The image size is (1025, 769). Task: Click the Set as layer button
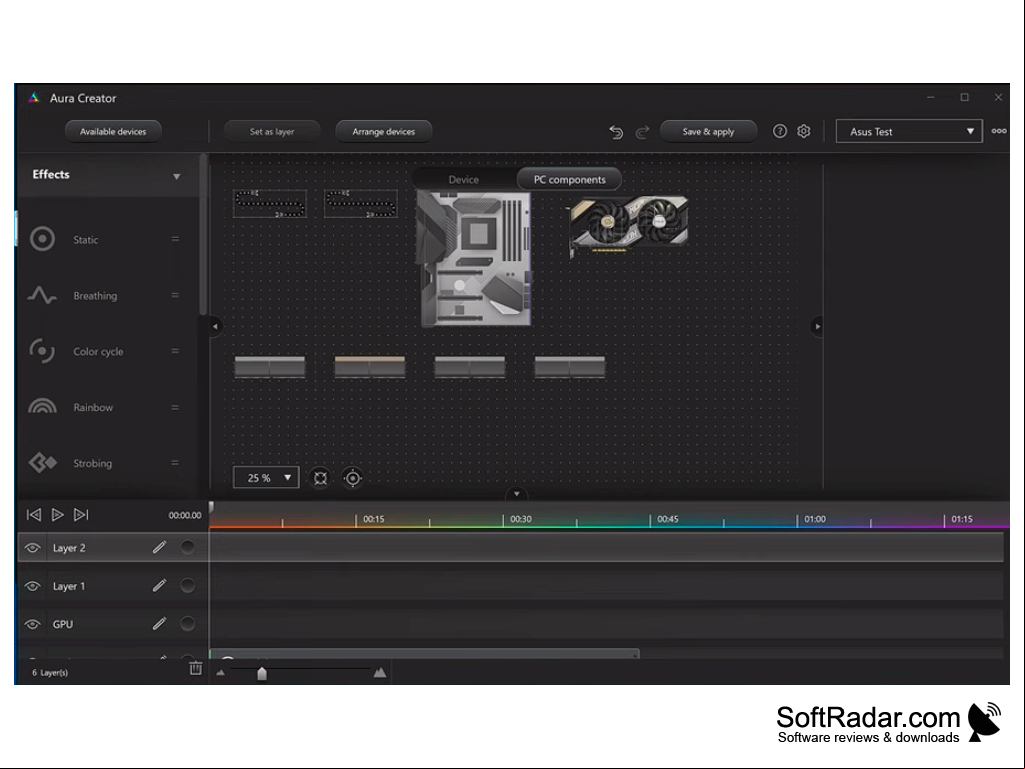(272, 131)
